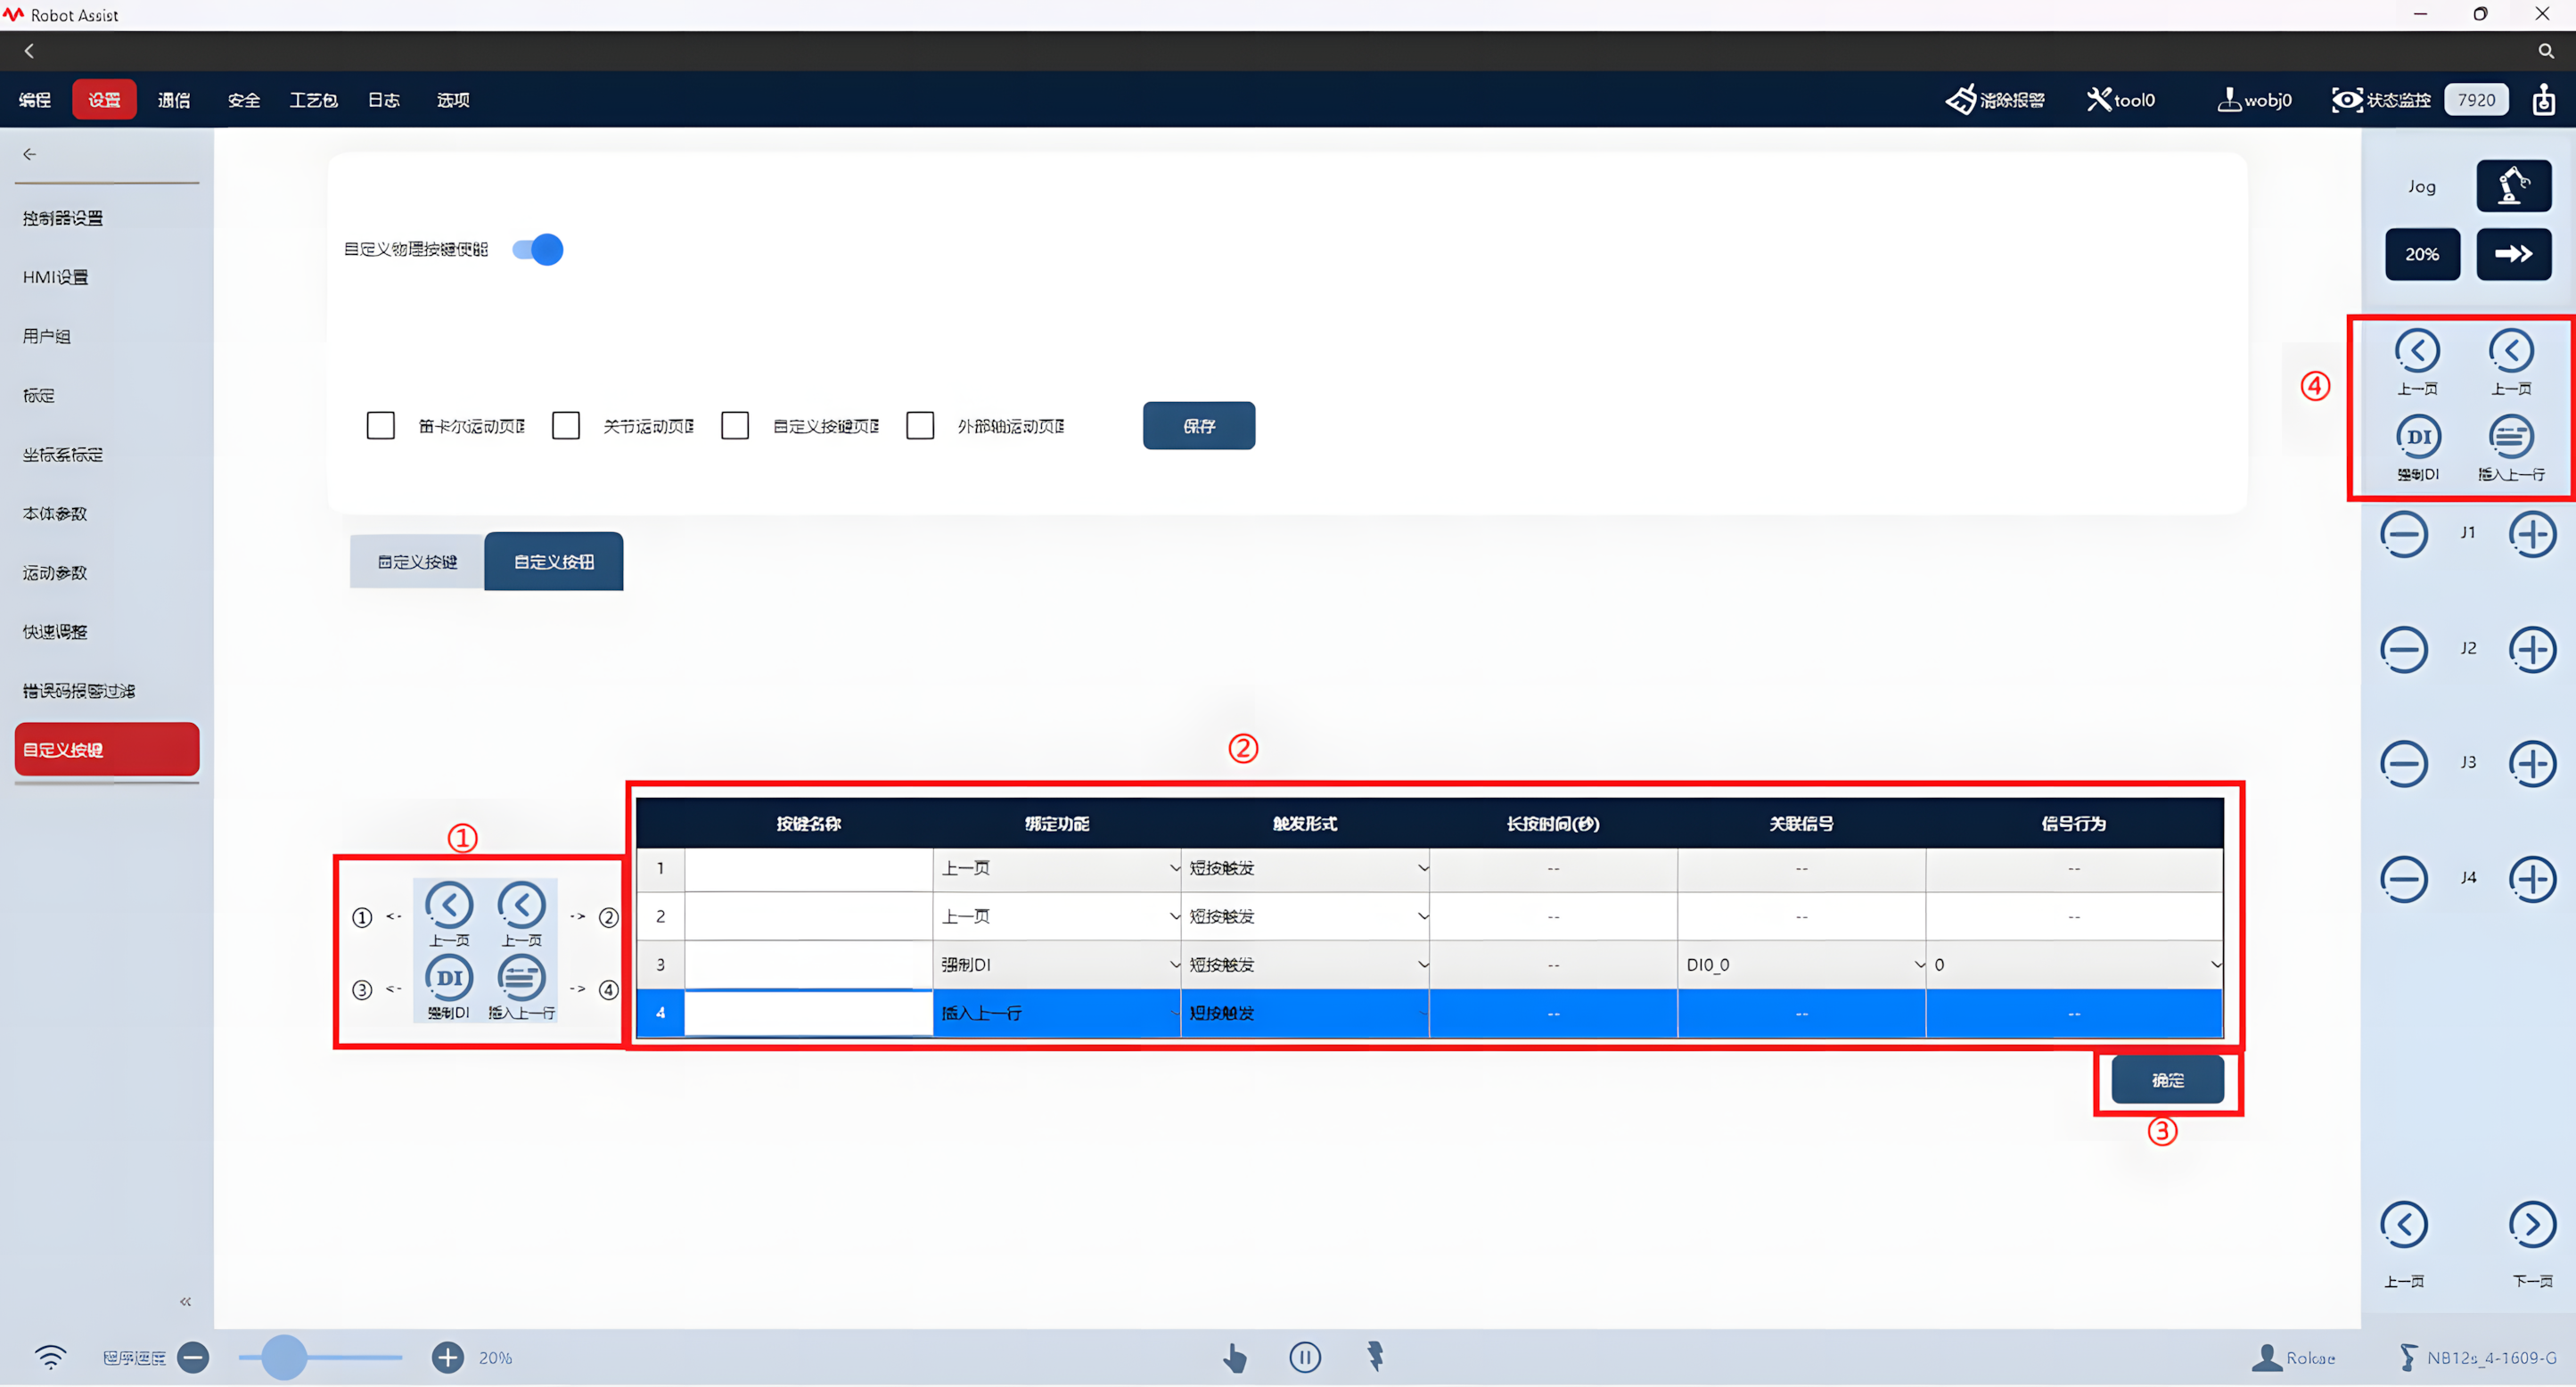Expand the DI0_0 关联信号 dropdown

pyautogui.click(x=1801, y=965)
